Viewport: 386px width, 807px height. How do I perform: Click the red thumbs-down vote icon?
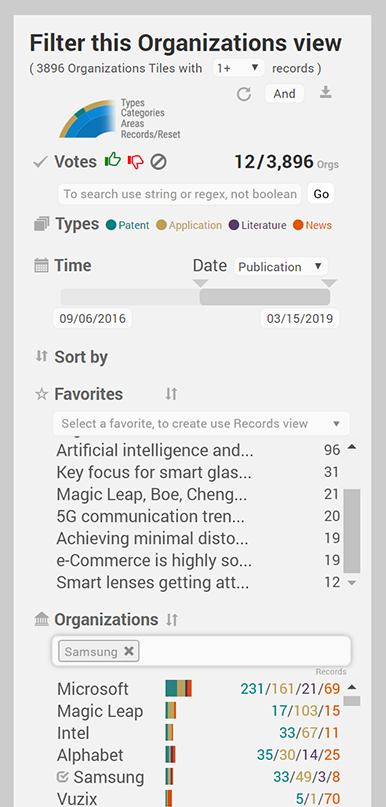[x=135, y=162]
